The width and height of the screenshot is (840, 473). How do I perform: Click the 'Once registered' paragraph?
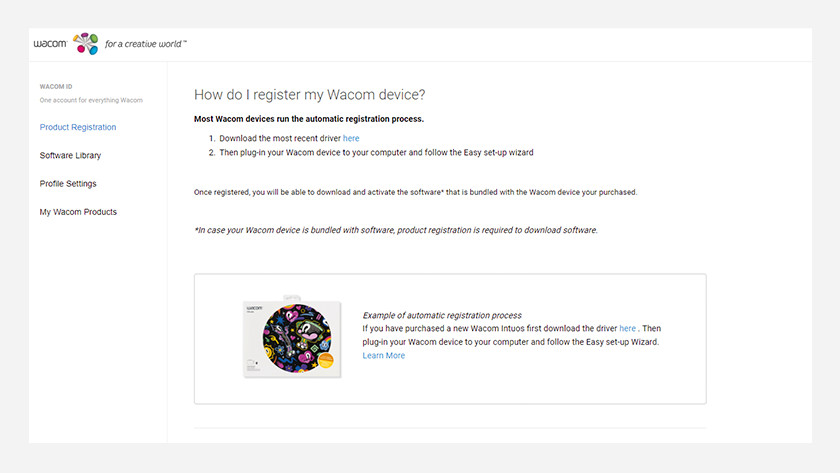click(x=415, y=191)
